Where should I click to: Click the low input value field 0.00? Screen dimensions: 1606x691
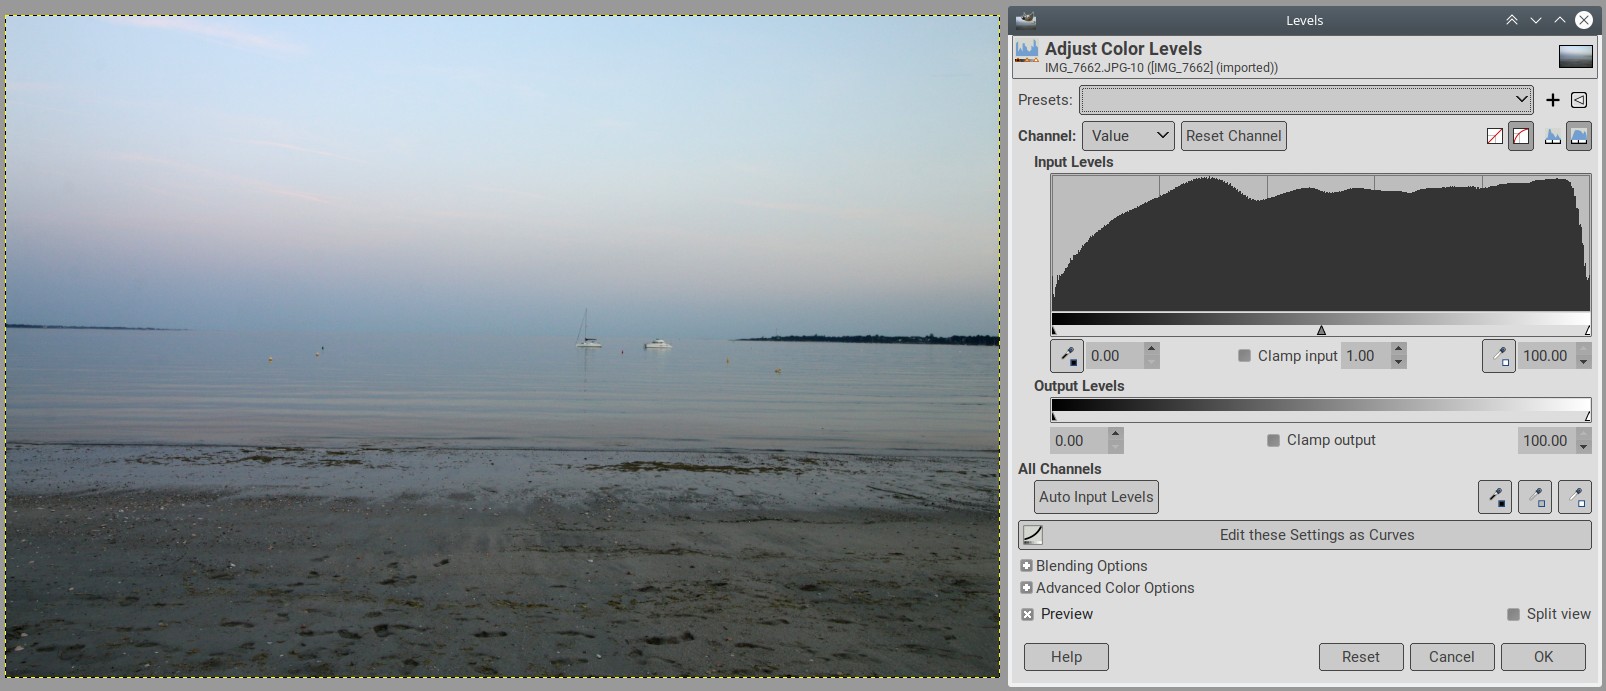pyautogui.click(x=1114, y=356)
